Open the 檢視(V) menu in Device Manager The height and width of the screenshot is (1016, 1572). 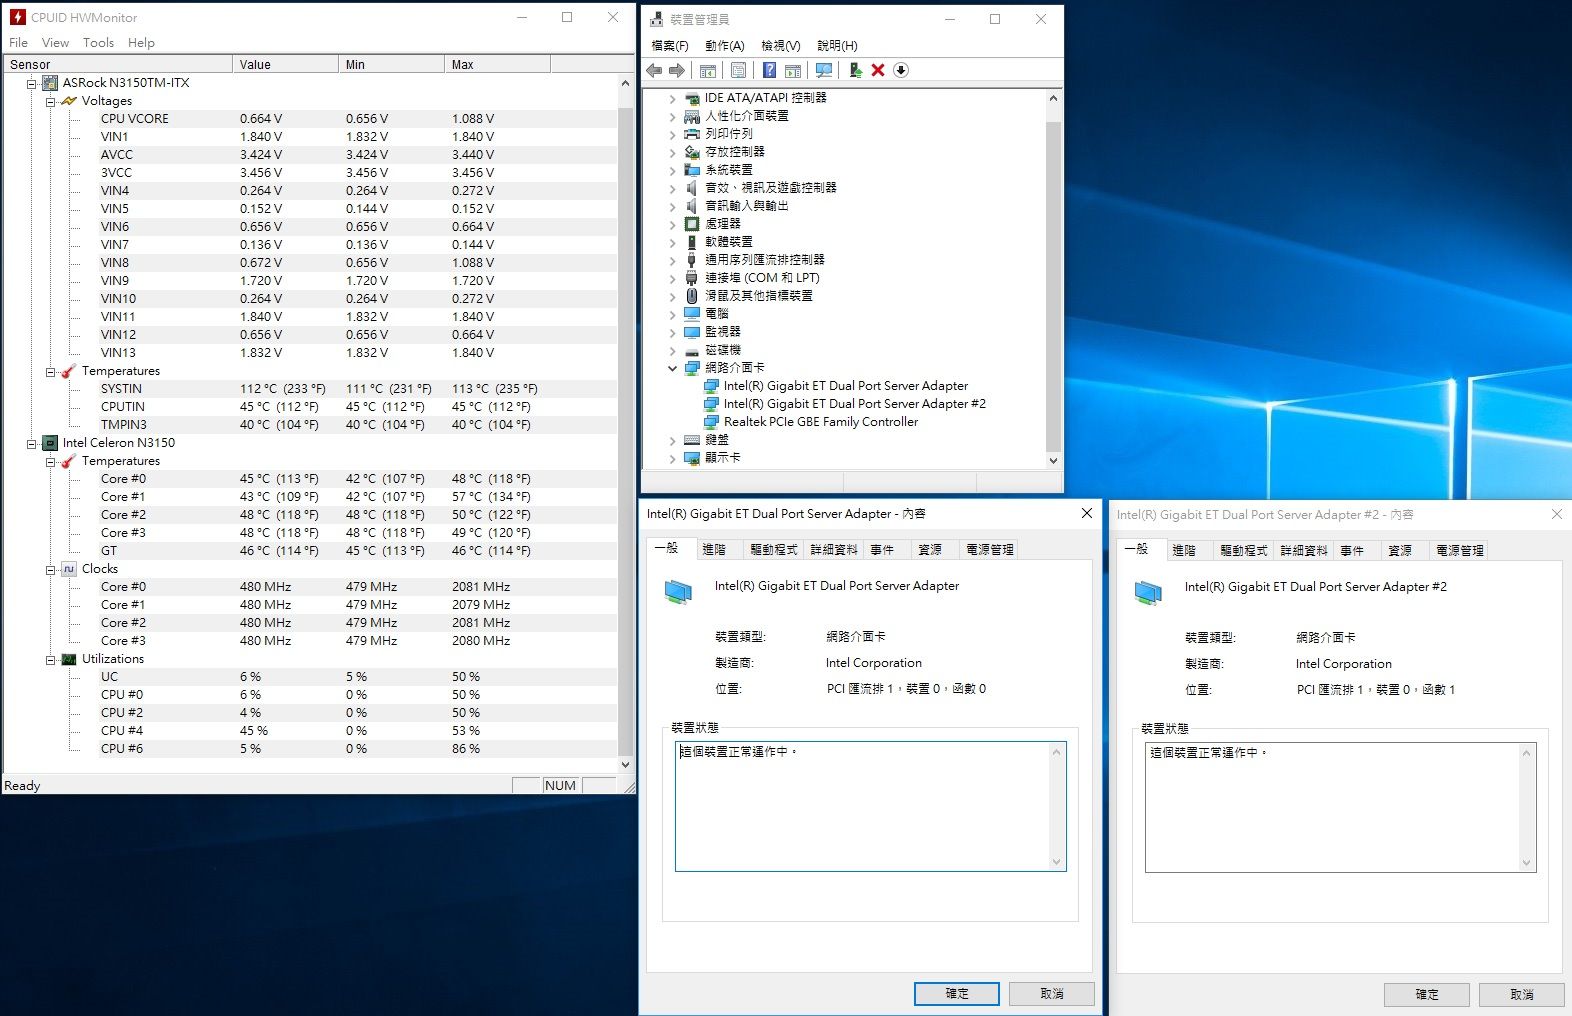[781, 46]
